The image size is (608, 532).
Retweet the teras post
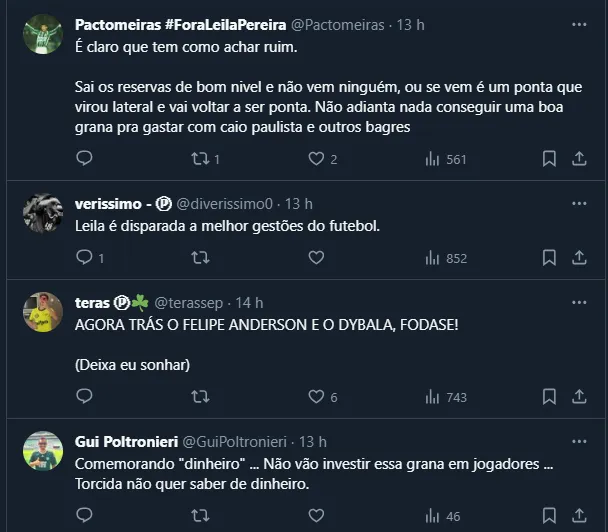click(x=200, y=397)
